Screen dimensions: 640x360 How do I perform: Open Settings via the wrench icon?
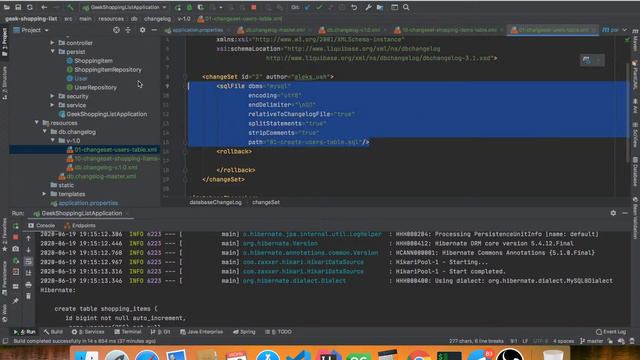pyautogui.click(x=368, y=7)
